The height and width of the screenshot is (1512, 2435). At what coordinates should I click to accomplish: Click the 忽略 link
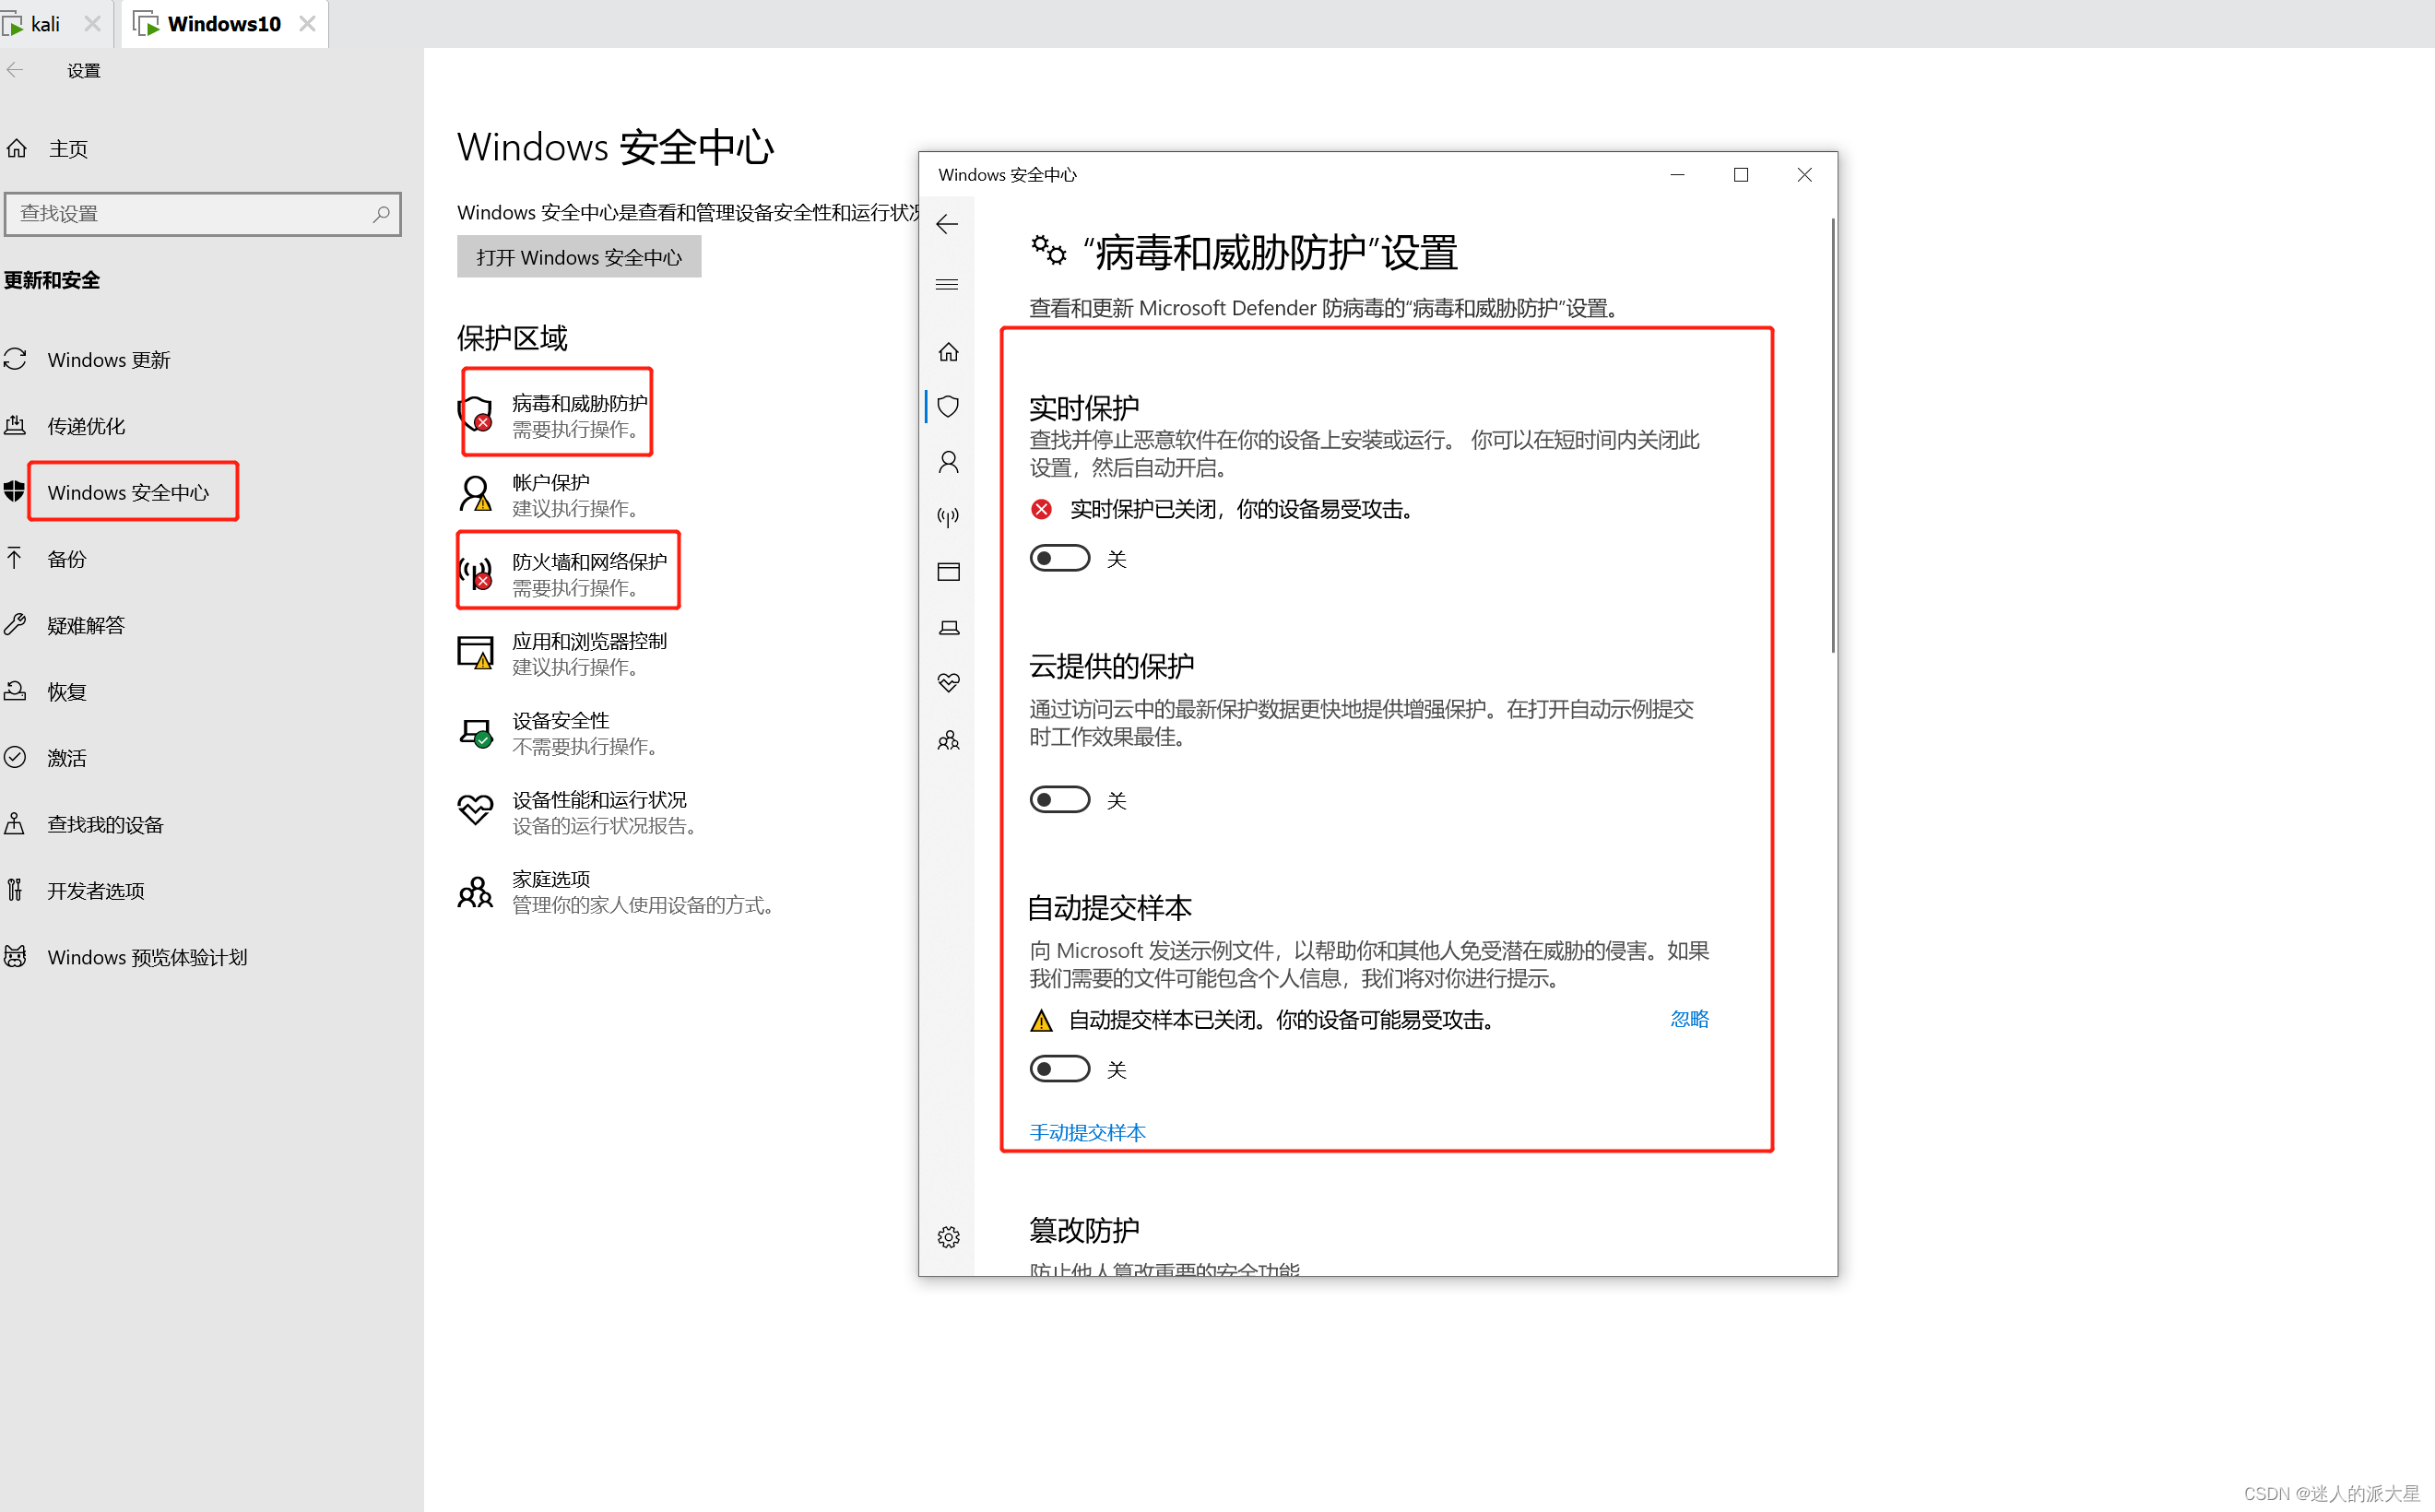pos(1689,1019)
